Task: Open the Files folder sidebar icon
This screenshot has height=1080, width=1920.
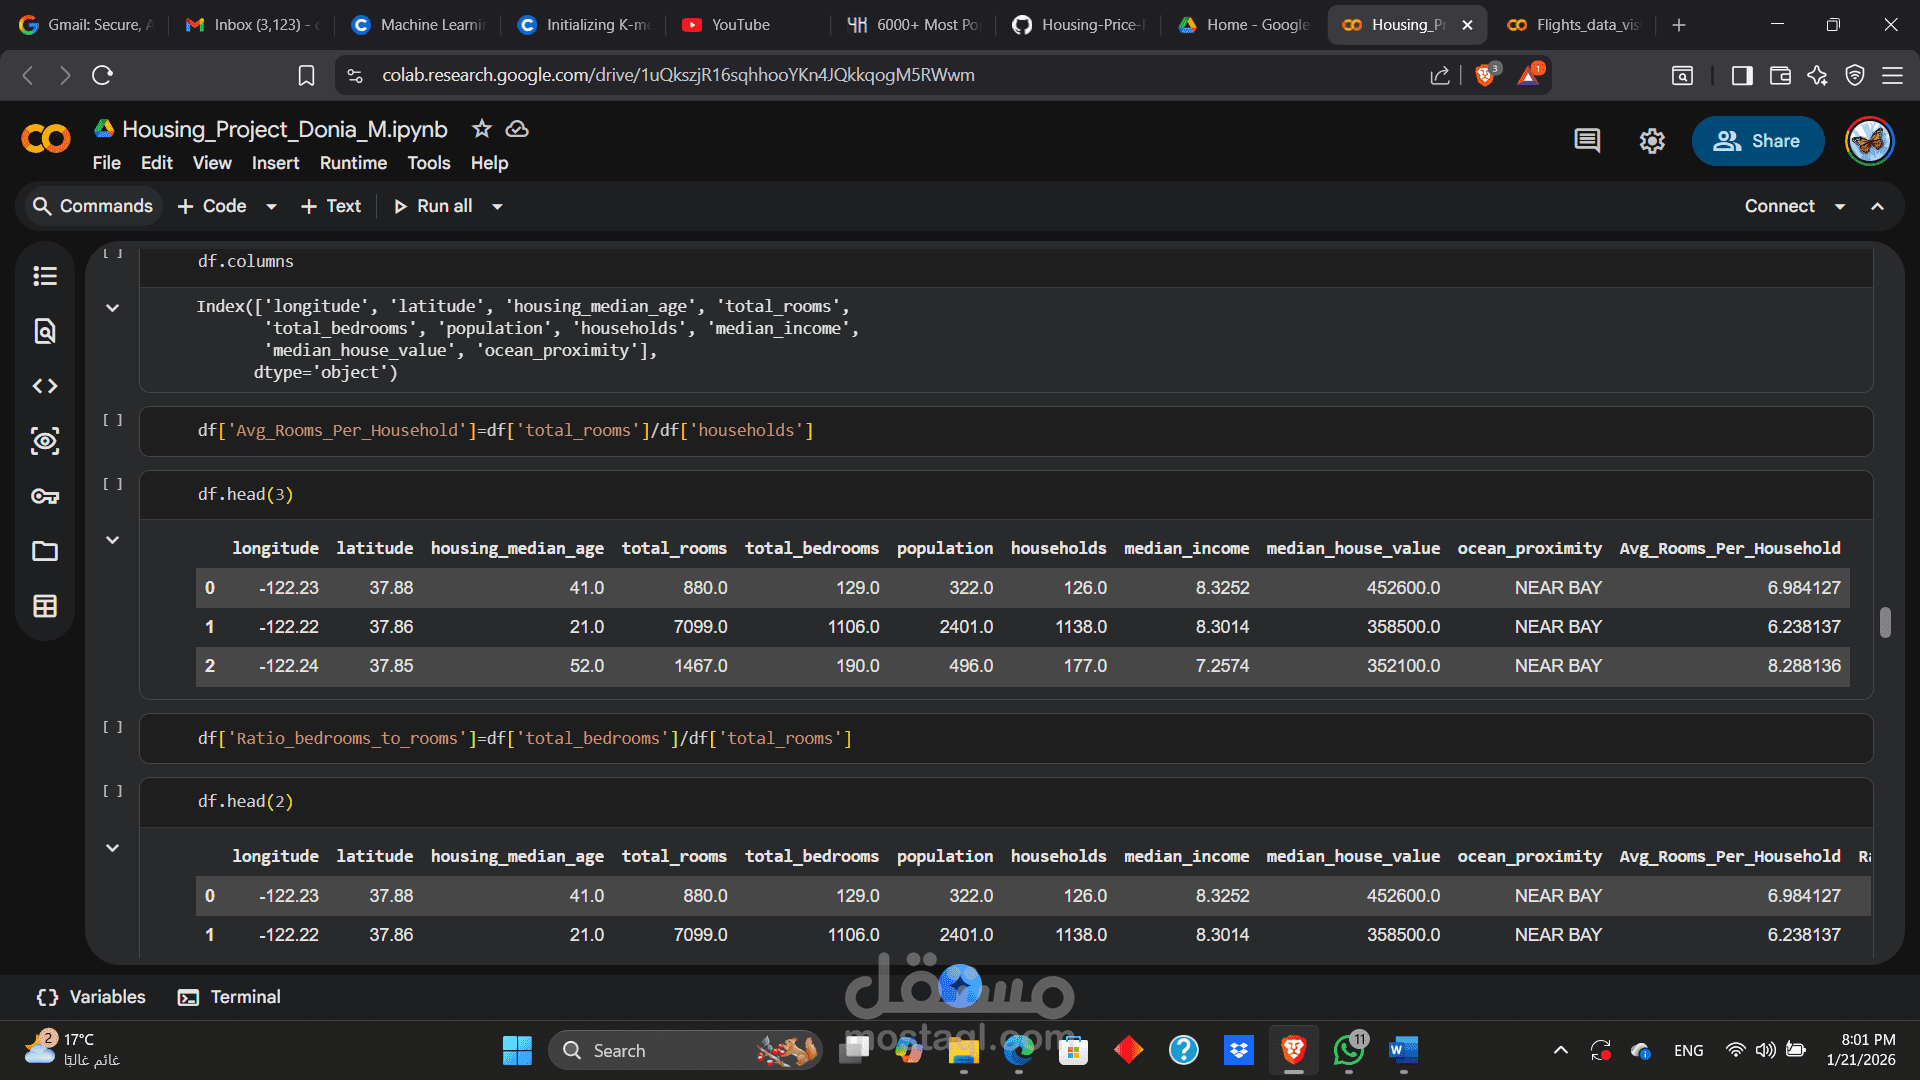Action: (x=45, y=551)
